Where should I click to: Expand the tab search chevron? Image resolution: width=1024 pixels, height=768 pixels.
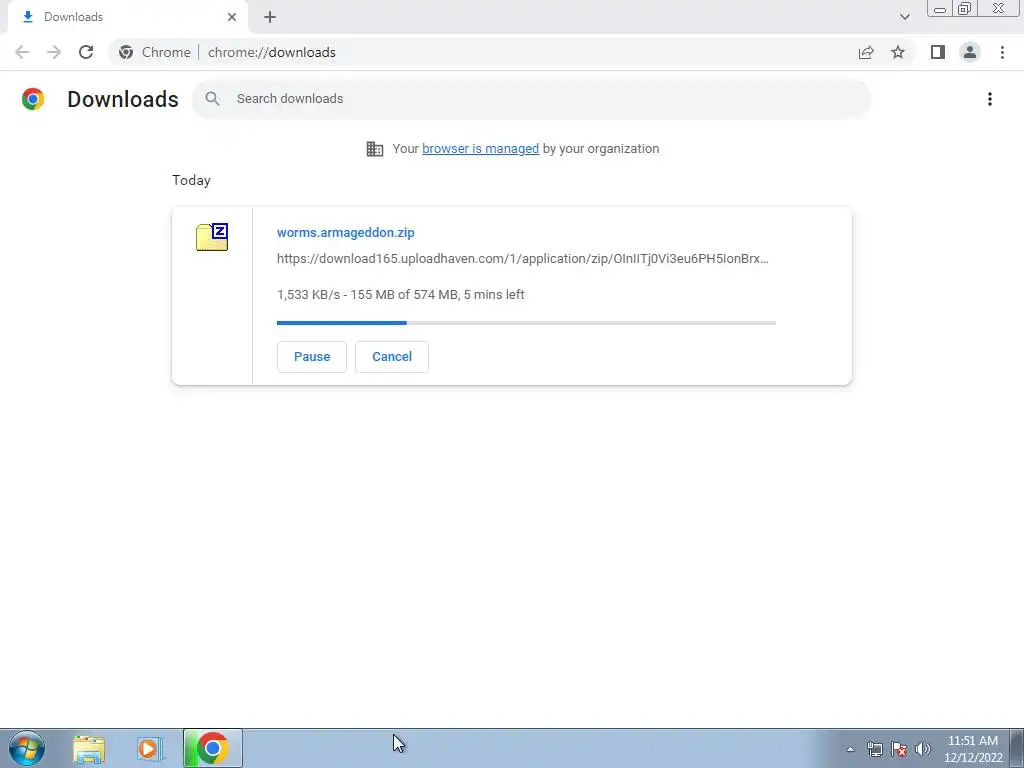(x=904, y=17)
